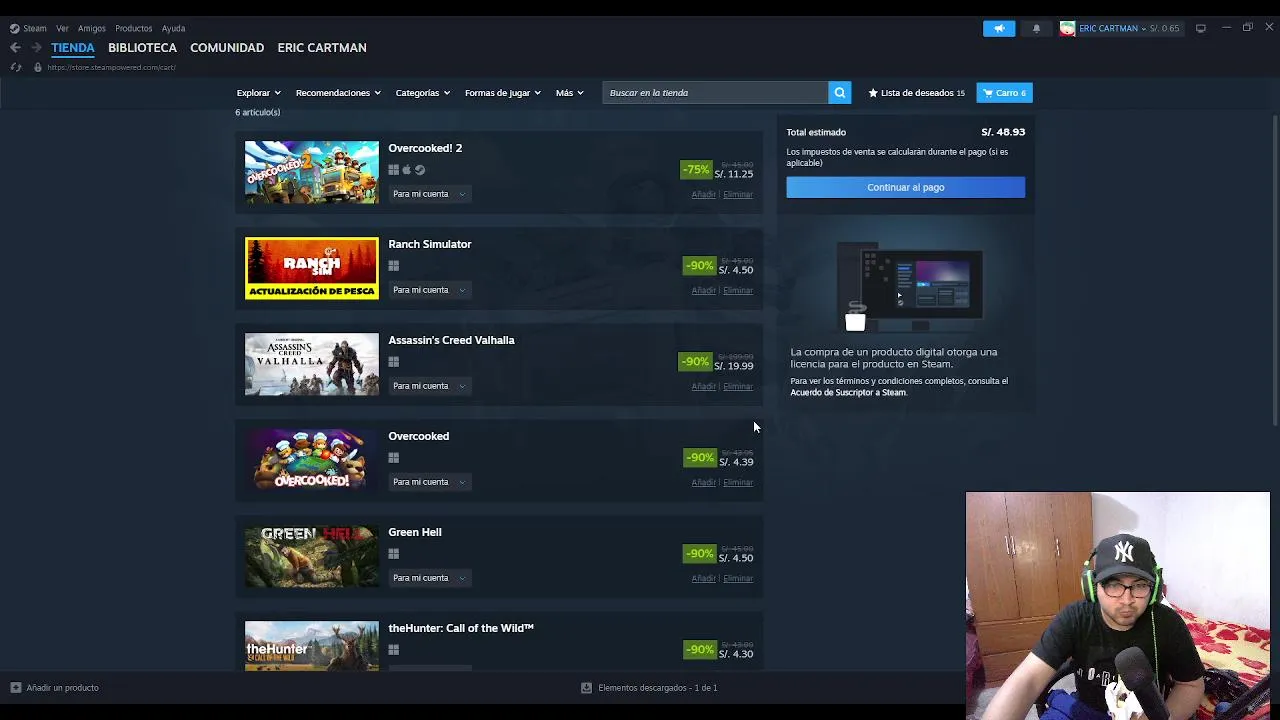
Task: Click the store search input field
Action: (x=715, y=93)
